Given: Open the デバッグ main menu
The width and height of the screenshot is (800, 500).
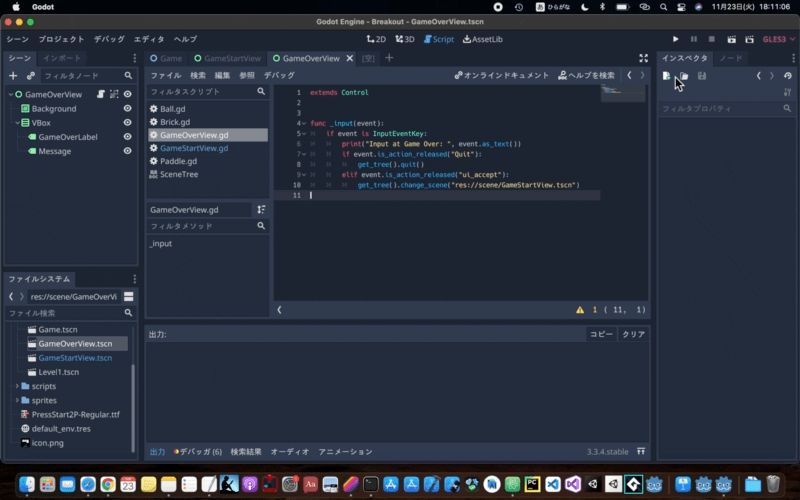Looking at the screenshot, I should pyautogui.click(x=109, y=39).
